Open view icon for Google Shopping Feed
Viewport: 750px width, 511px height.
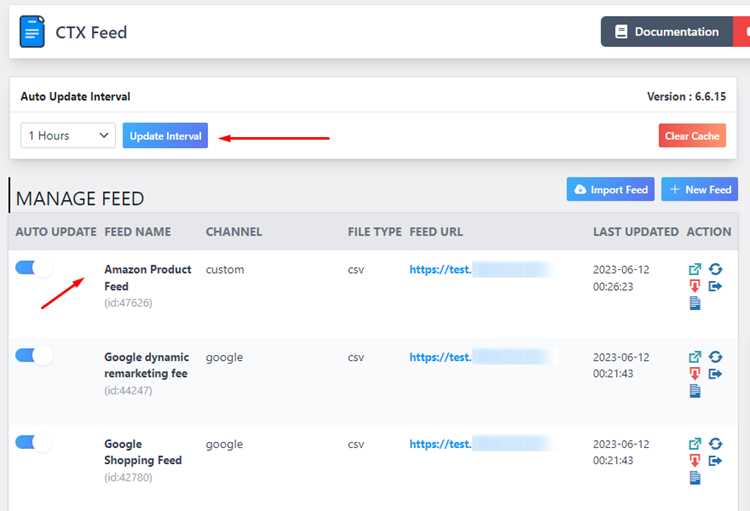coord(695,444)
